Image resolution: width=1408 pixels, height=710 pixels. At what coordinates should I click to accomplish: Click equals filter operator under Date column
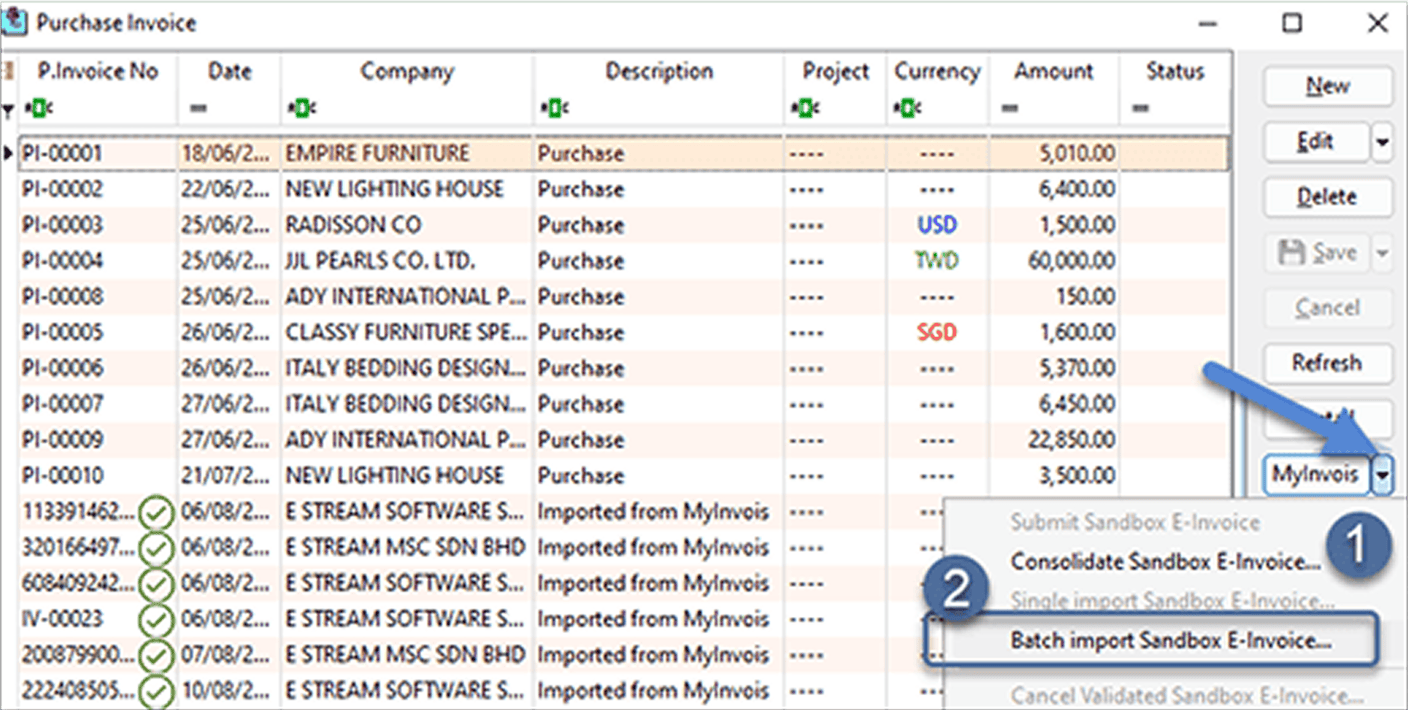[x=197, y=108]
